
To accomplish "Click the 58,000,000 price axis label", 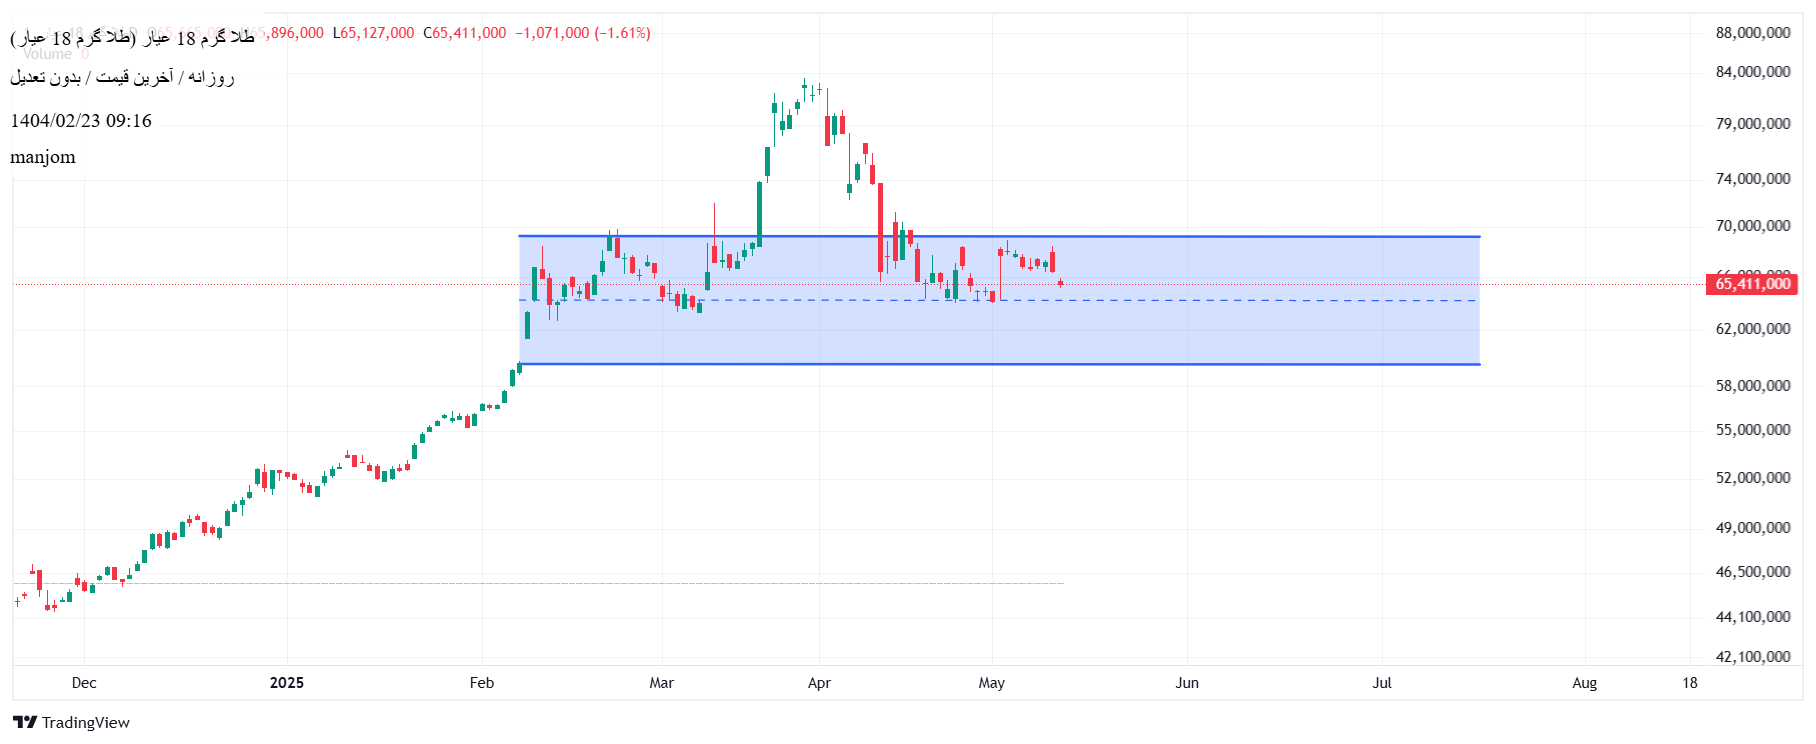I will (1752, 386).
